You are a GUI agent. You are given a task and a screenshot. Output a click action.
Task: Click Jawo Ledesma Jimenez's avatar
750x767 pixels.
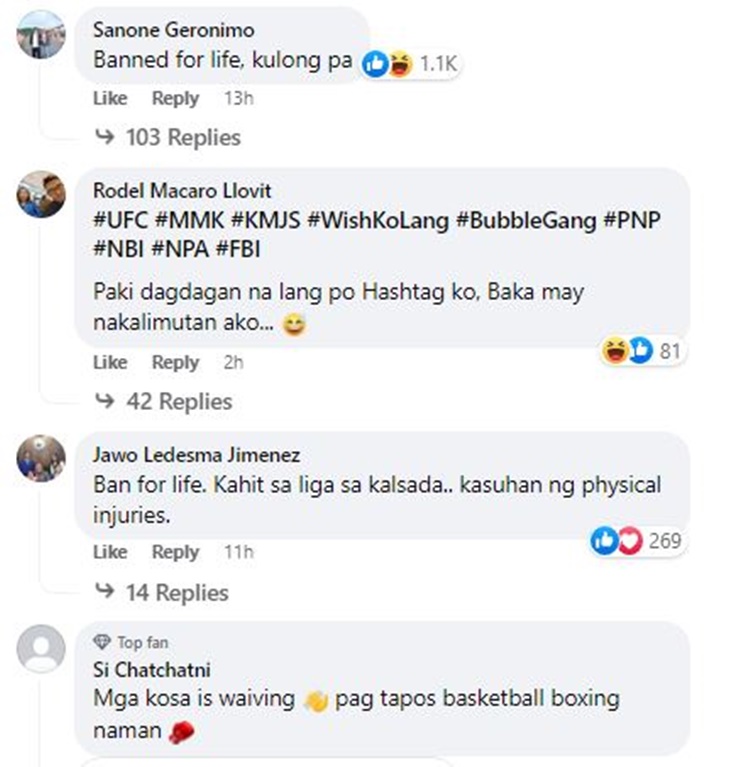pos(42,458)
